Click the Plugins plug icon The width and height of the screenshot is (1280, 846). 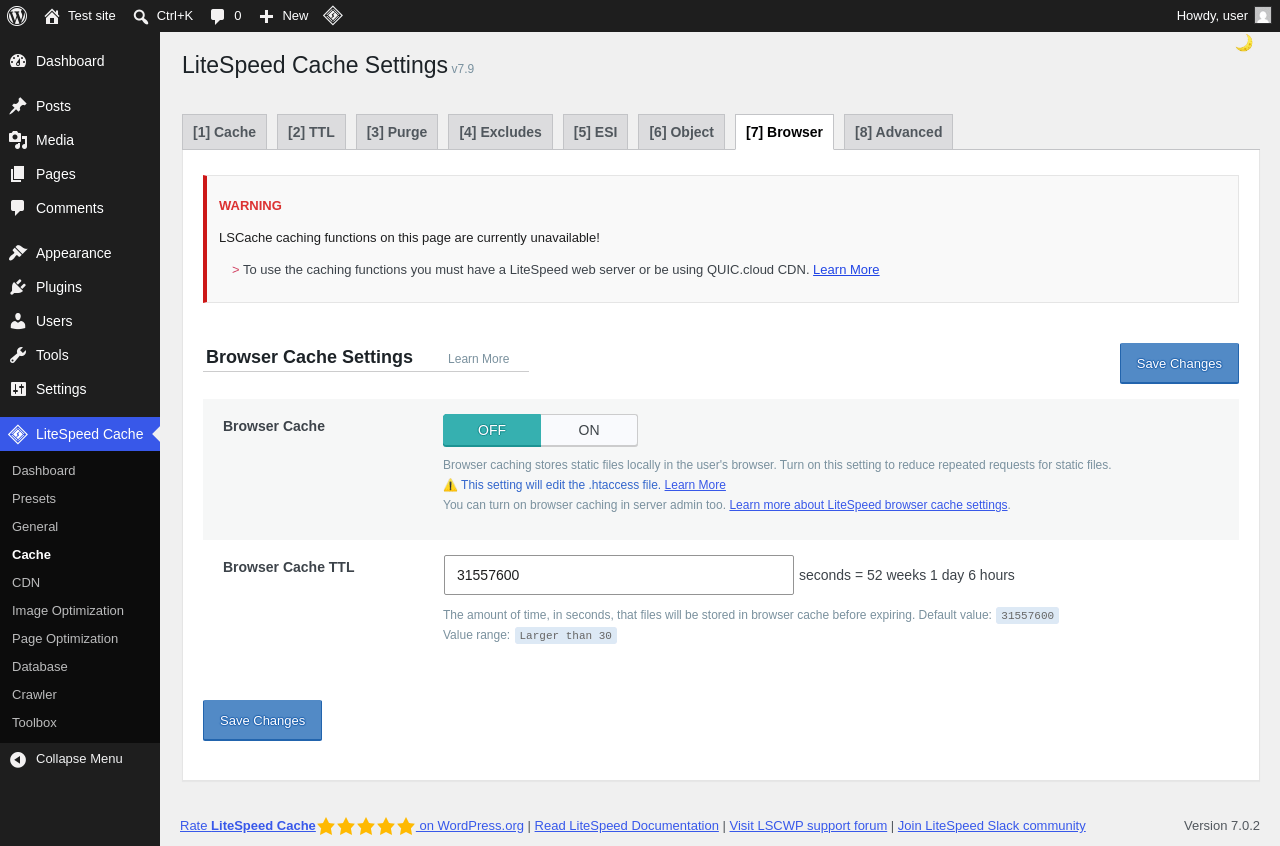(x=18, y=287)
